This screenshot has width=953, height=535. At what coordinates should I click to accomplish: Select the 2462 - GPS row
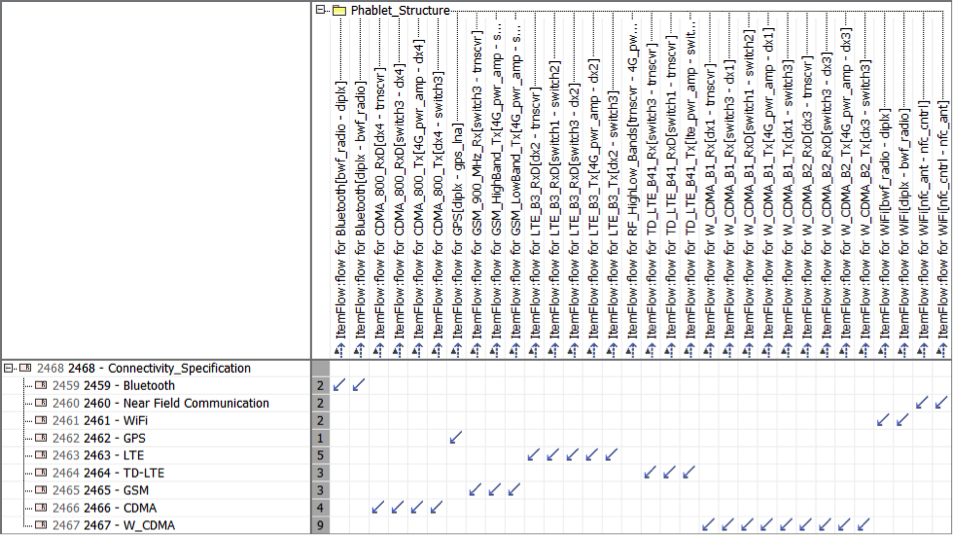point(98,438)
